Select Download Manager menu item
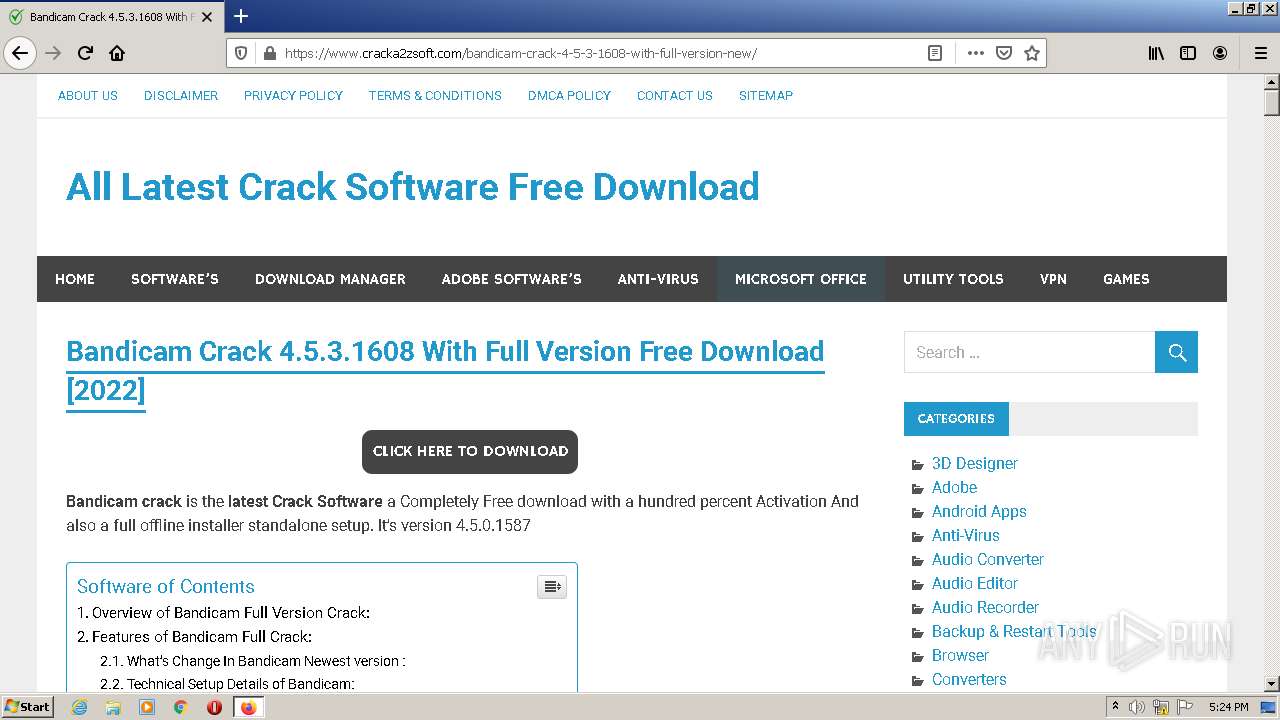1280x720 pixels. pos(330,279)
